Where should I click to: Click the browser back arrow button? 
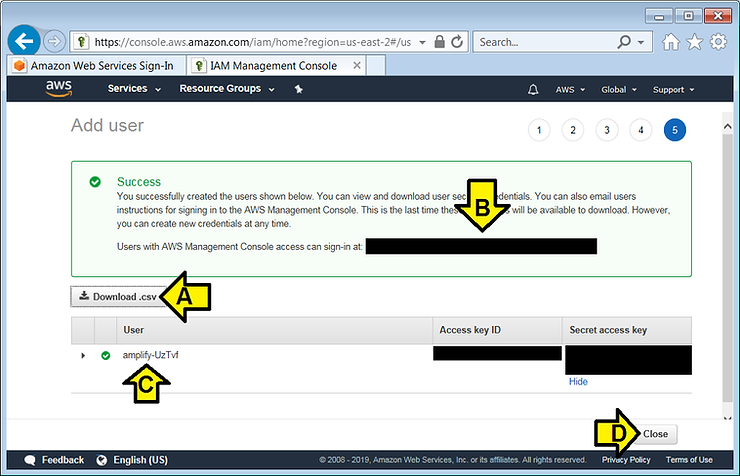[x=24, y=42]
